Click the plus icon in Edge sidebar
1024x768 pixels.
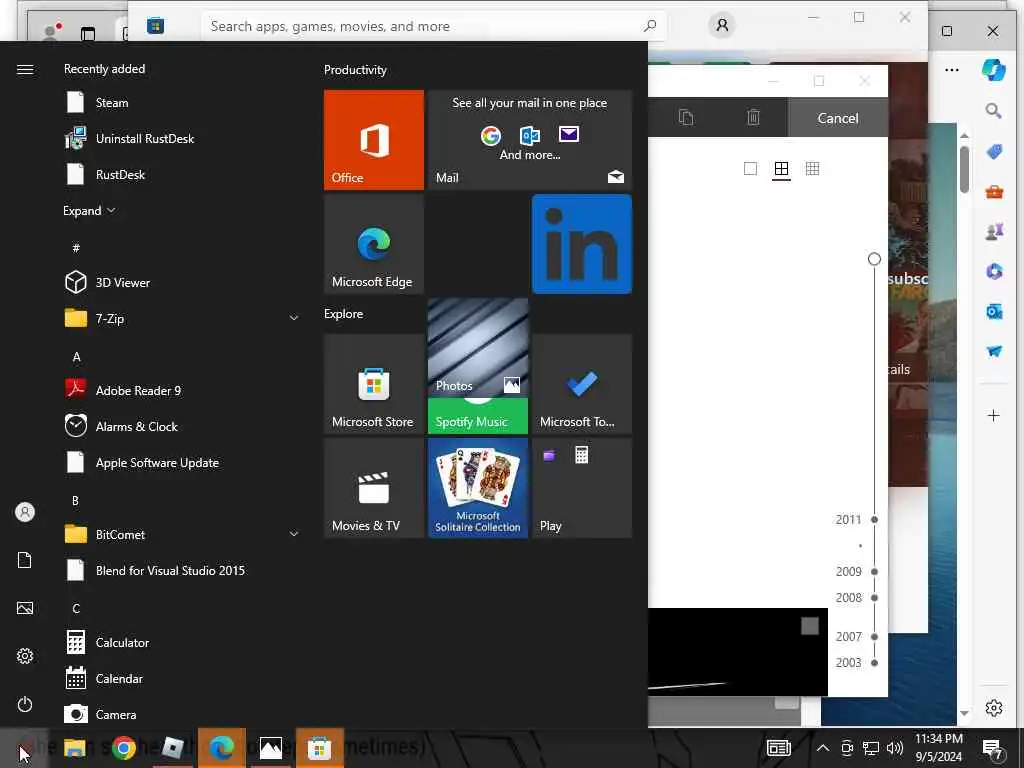pyautogui.click(x=993, y=415)
